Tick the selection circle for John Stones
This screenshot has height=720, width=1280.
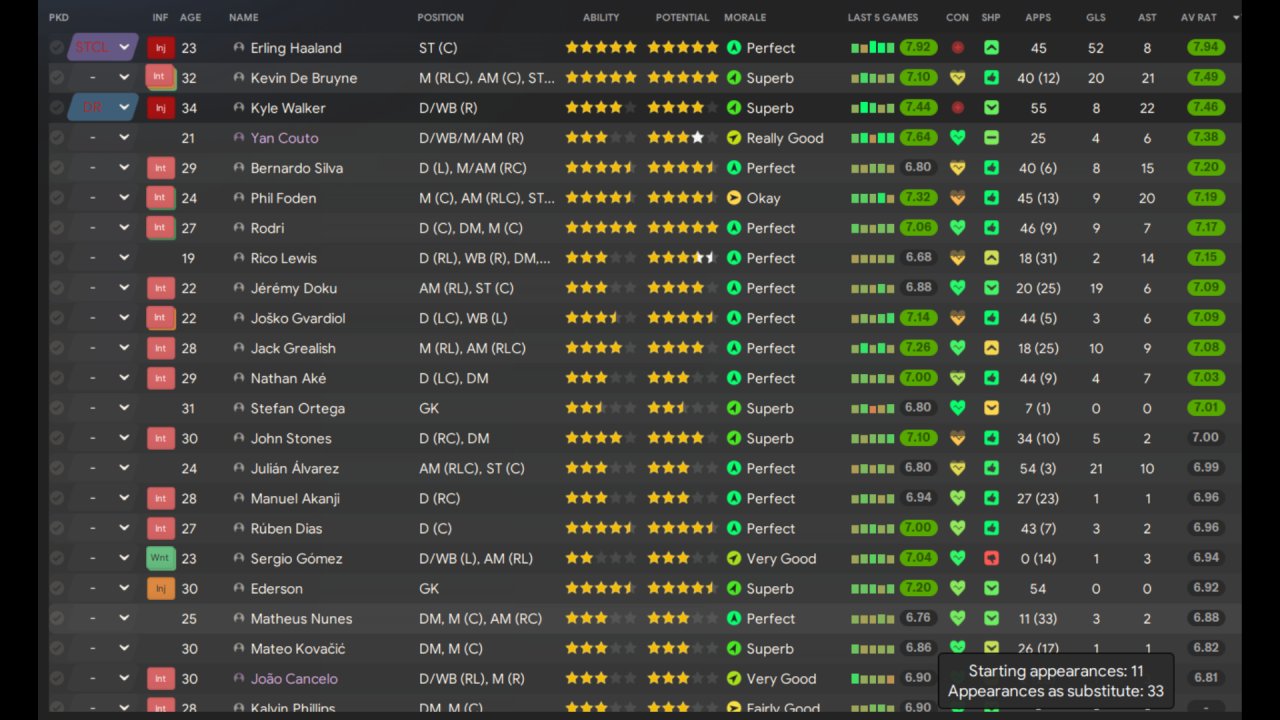56,438
